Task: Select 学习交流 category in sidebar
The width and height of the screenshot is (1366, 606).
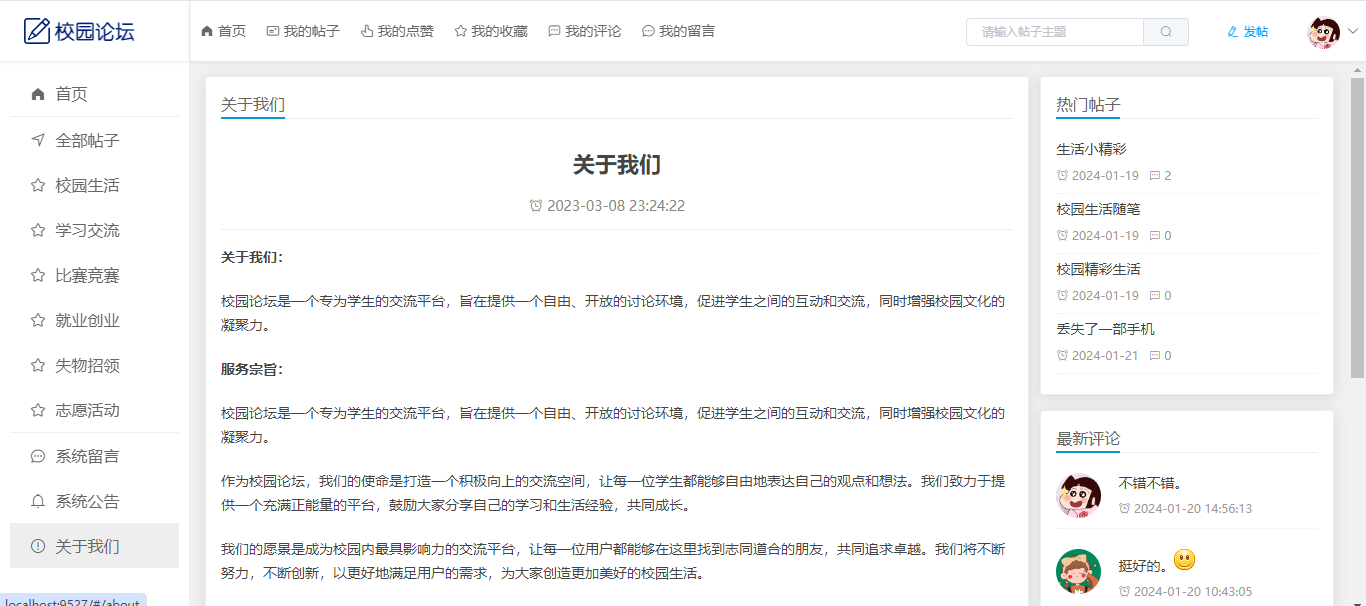Action: [x=94, y=230]
